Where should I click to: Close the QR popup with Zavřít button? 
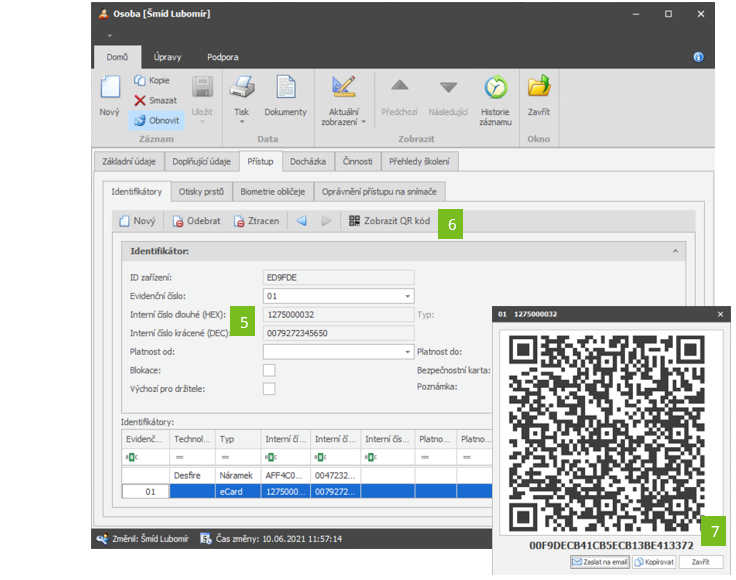[x=701, y=562]
